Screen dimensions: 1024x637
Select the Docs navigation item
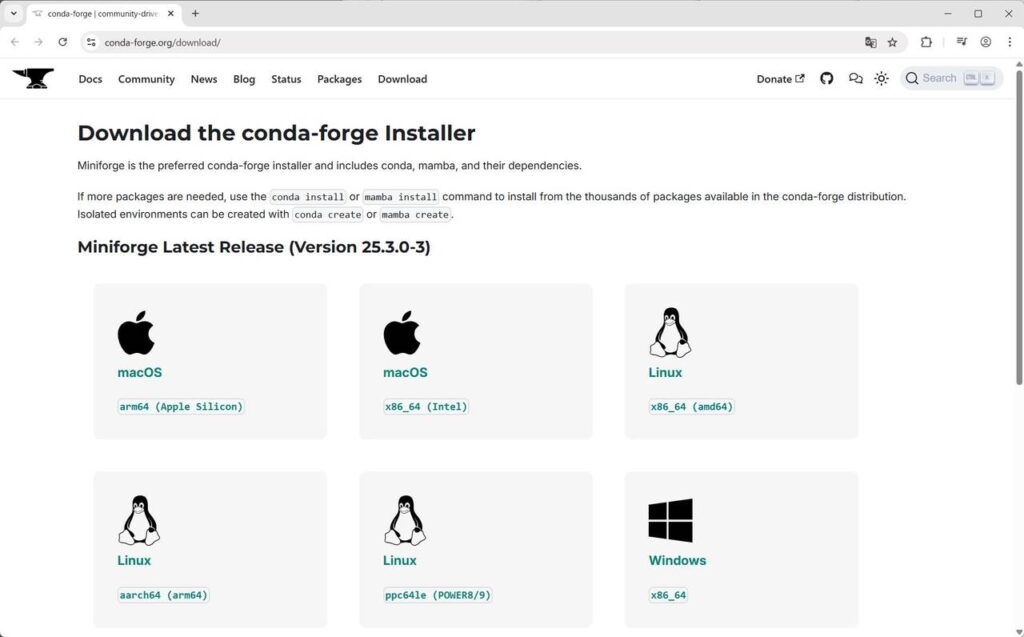tap(90, 79)
